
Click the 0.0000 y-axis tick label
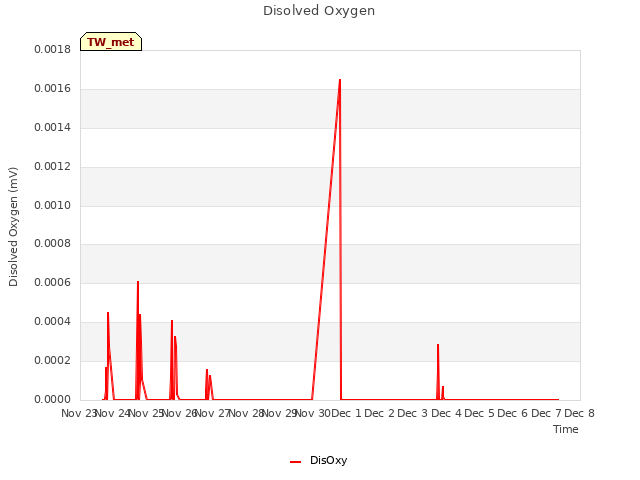click(52, 399)
